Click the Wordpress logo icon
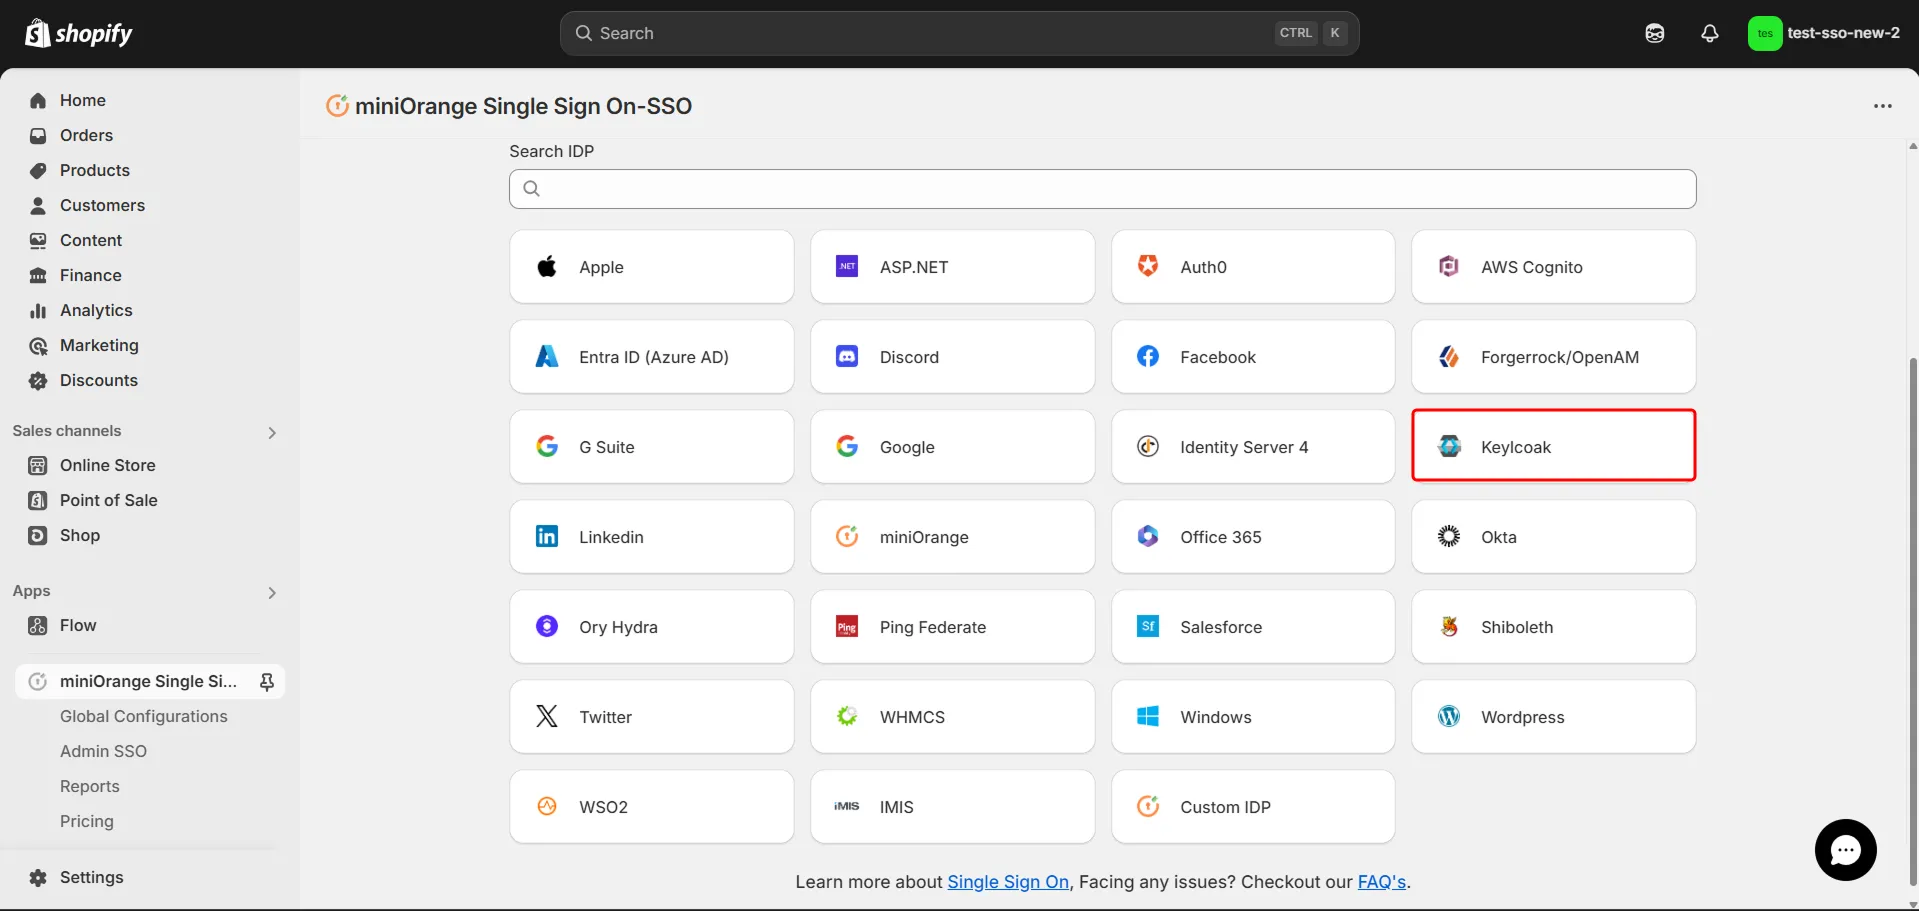Viewport: 1919px width, 911px height. (1449, 716)
